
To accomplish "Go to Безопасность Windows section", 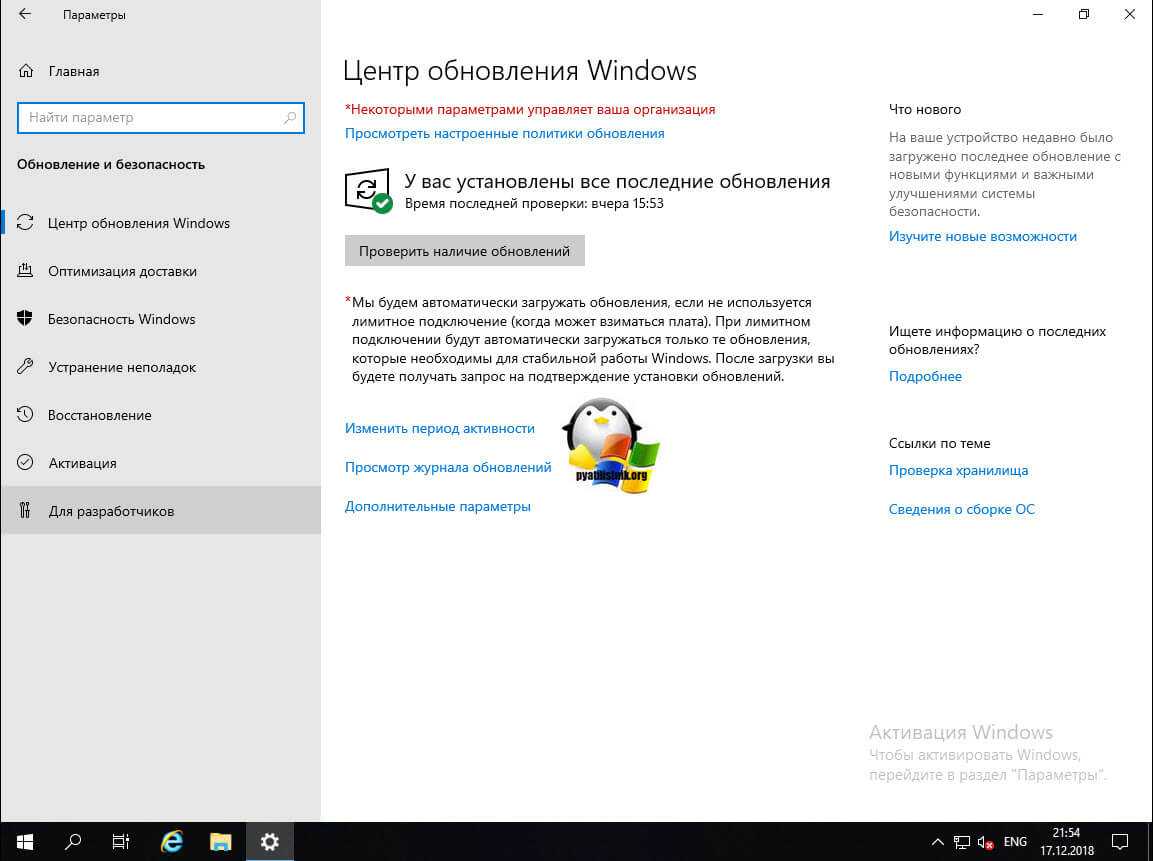I will point(121,319).
